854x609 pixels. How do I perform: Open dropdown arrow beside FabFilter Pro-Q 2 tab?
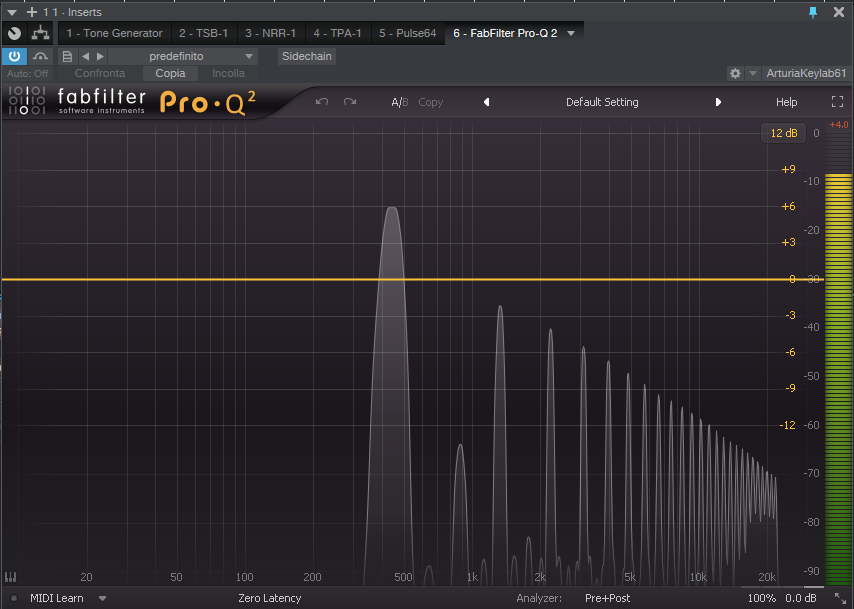click(x=571, y=33)
